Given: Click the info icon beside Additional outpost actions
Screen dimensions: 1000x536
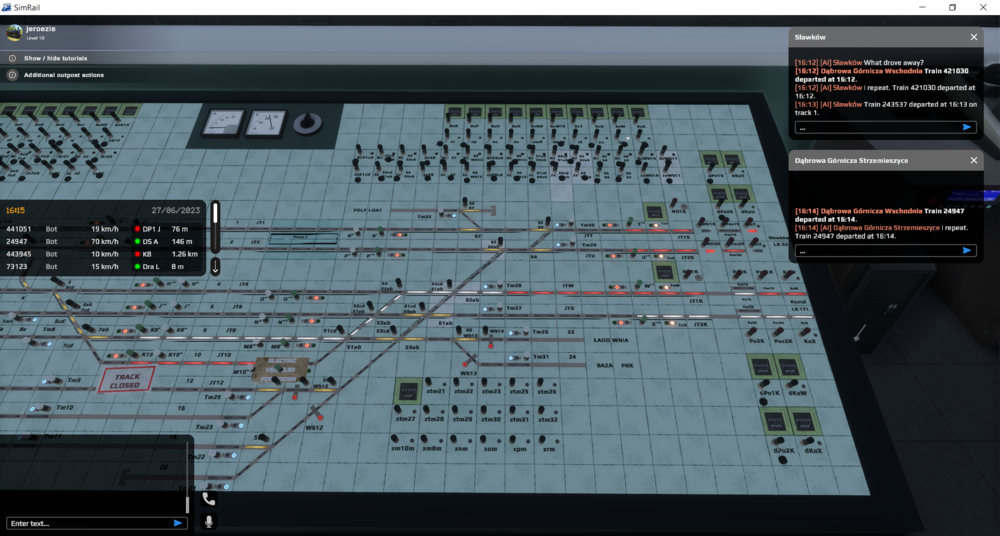Looking at the screenshot, I should [x=12, y=75].
